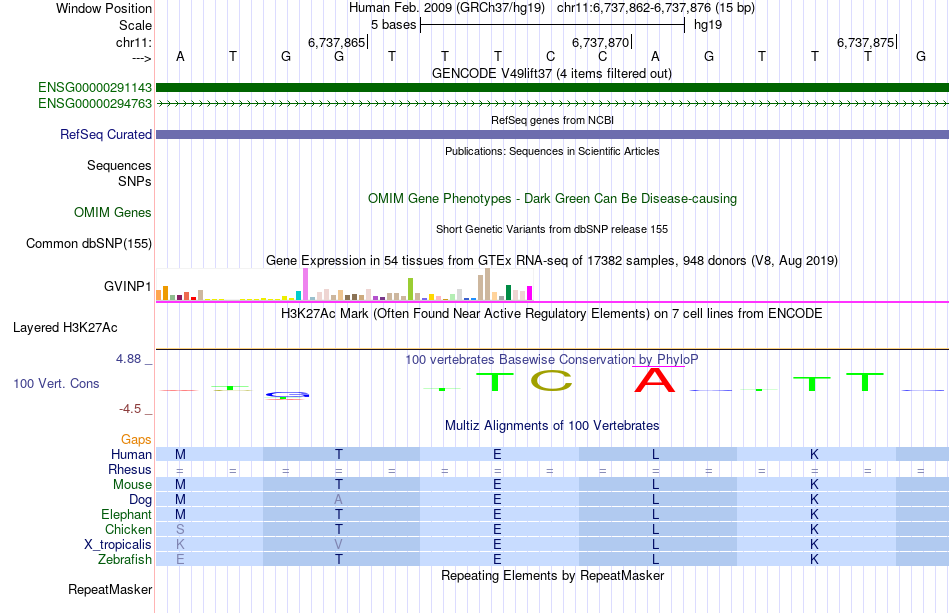Select the X_tropicalis species row label
The height and width of the screenshot is (613, 950).
118,545
